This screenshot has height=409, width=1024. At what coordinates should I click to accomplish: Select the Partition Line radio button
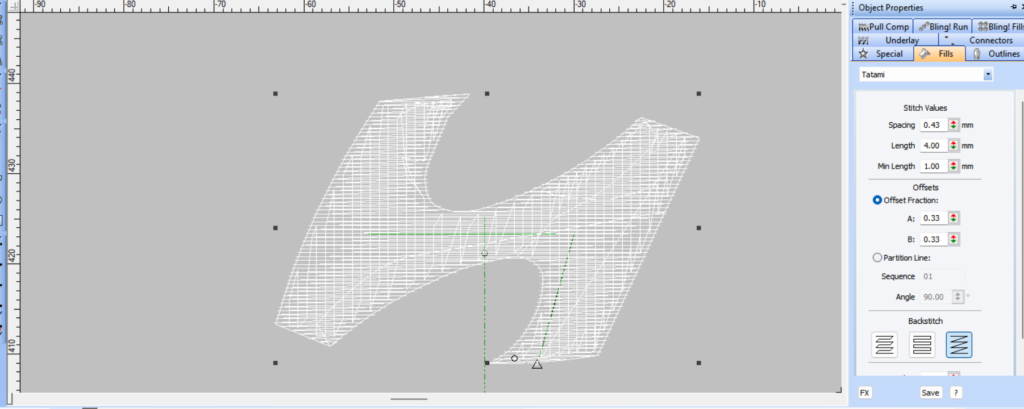877,257
